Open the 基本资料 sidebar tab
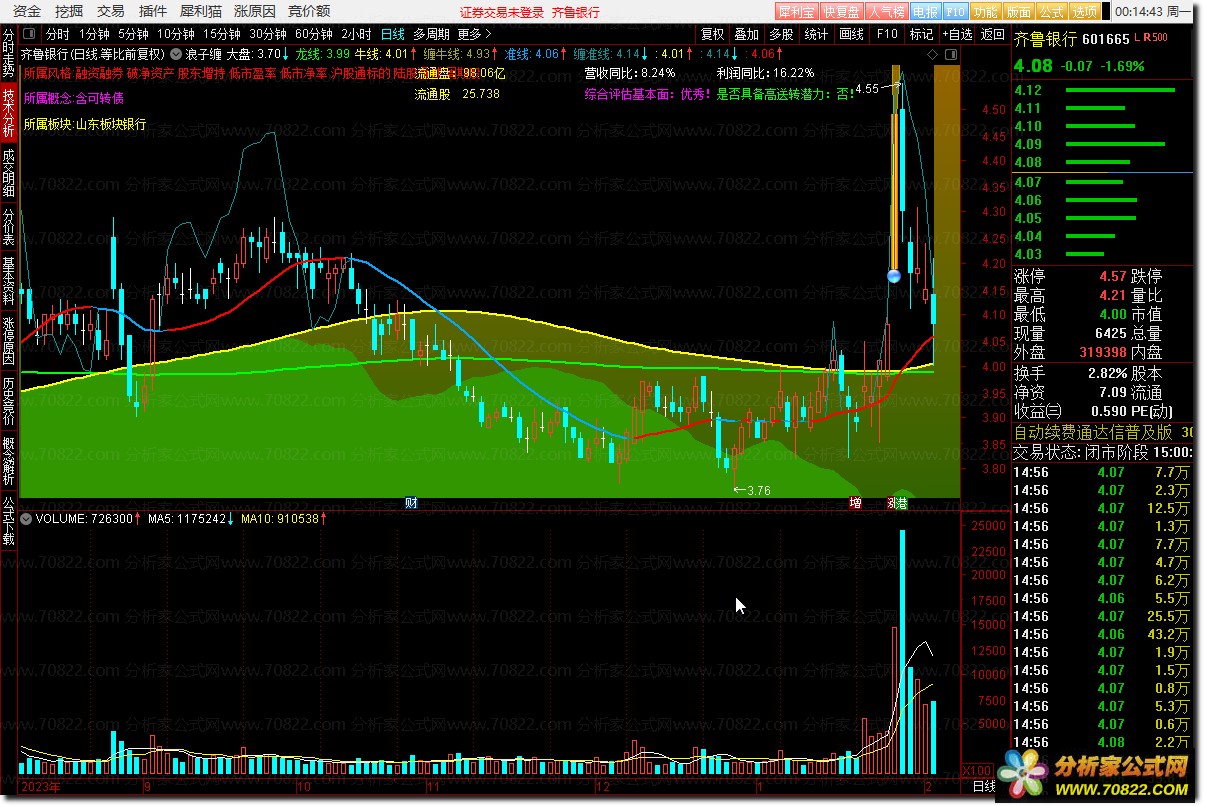This screenshot has height=806, width=1205. tap(9, 281)
